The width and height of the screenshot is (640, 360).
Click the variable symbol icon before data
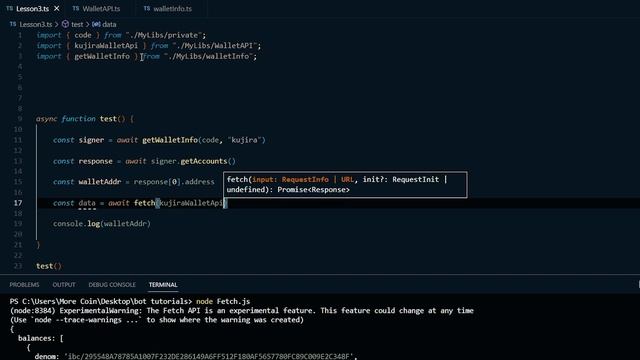96,24
